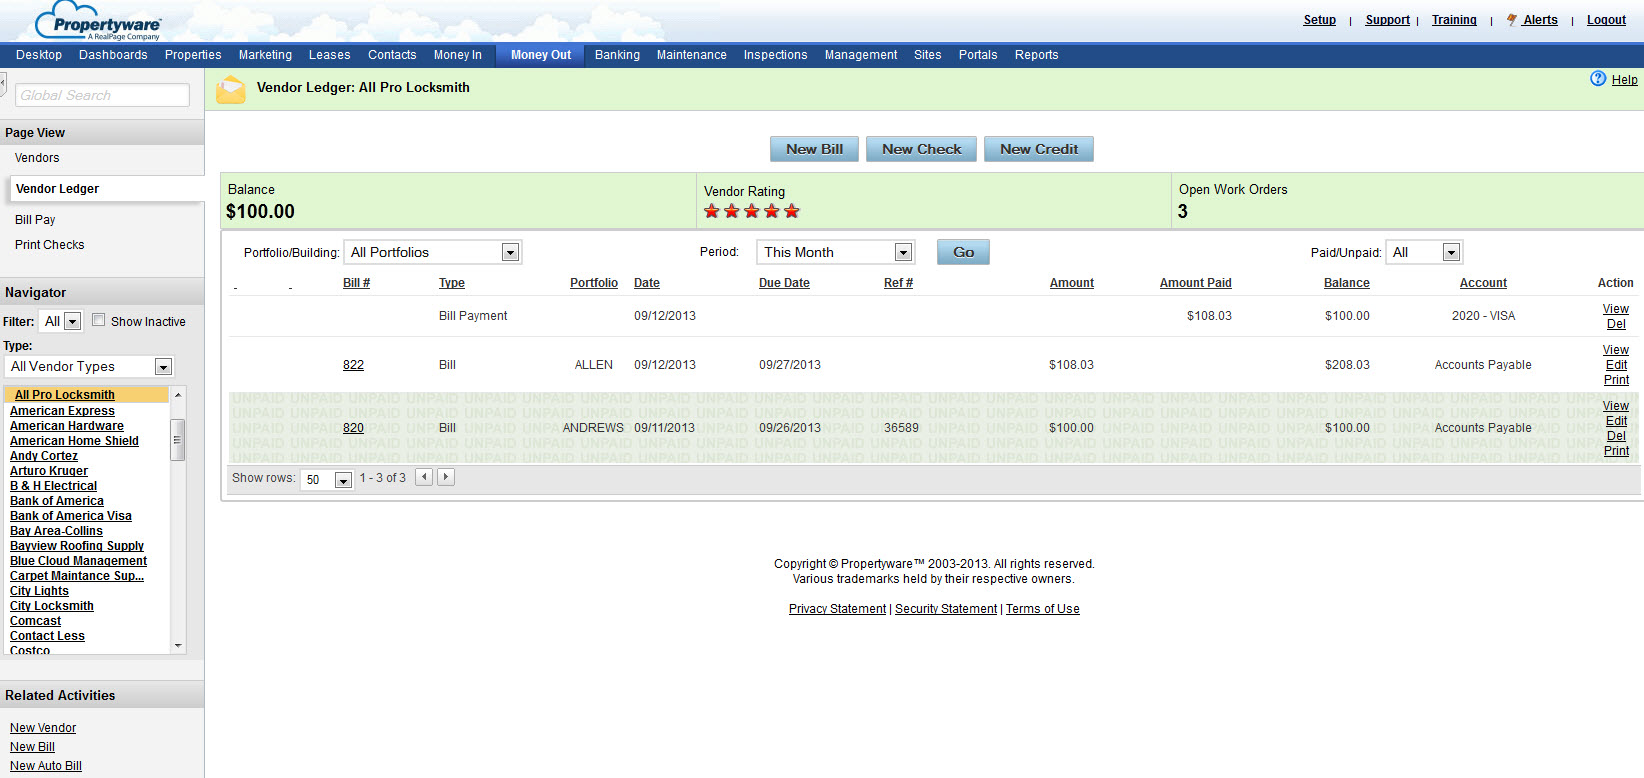Click the Terms of Use link

[x=1043, y=609]
